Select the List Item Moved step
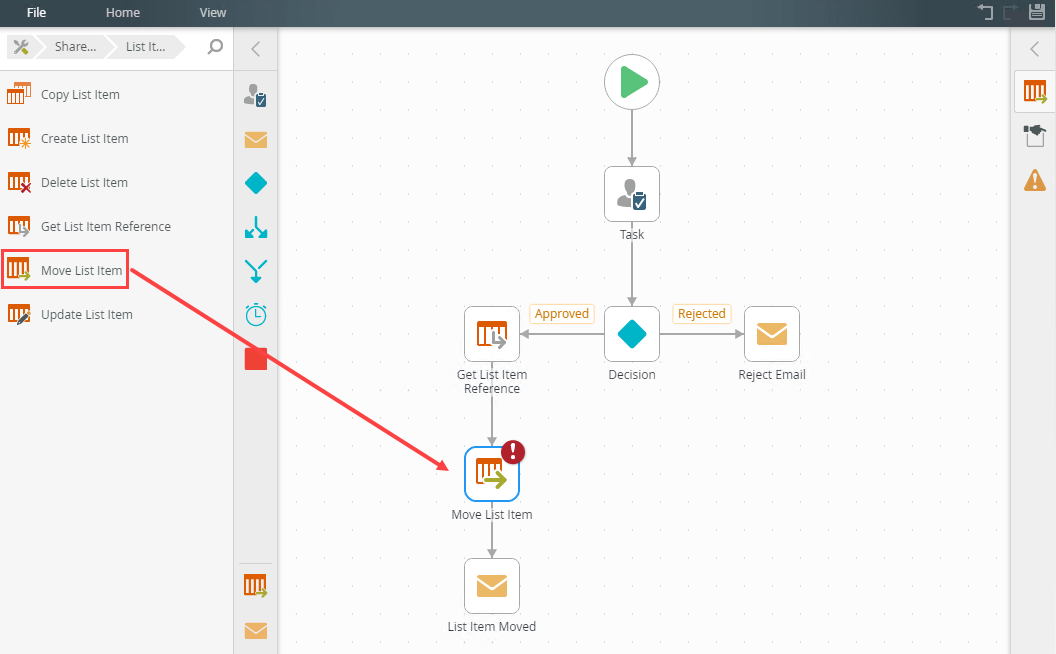 pyautogui.click(x=492, y=586)
